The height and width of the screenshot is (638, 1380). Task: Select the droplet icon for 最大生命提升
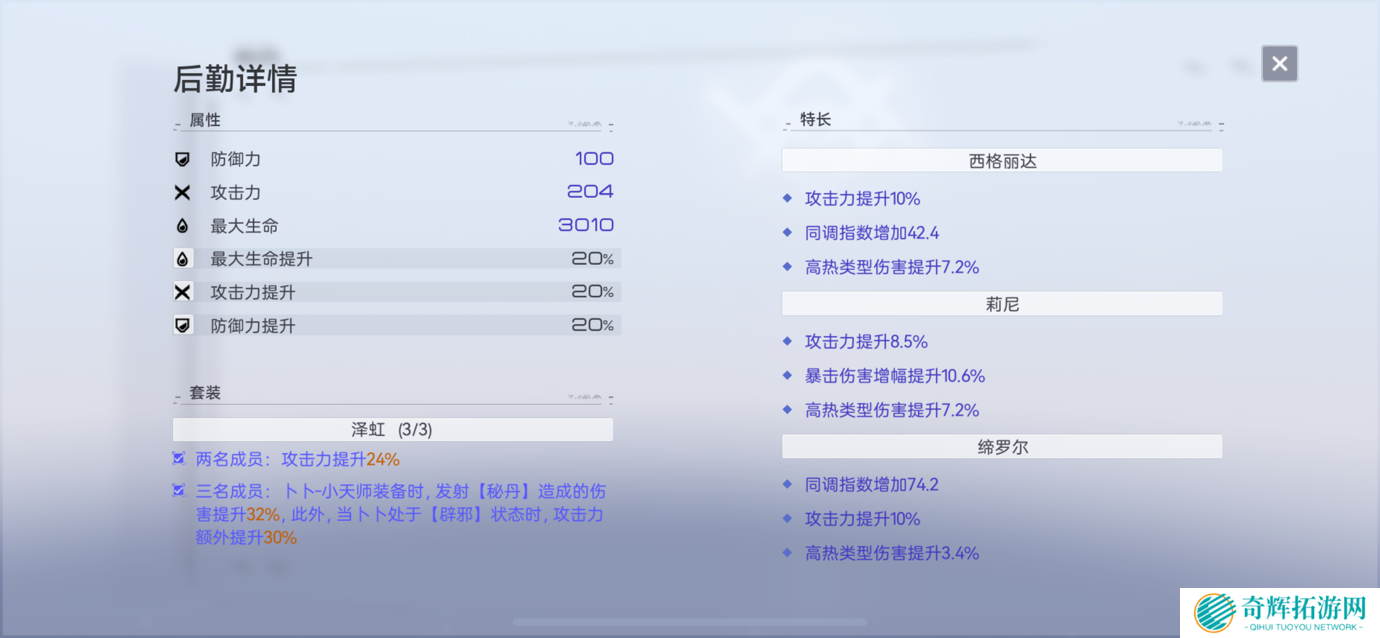tap(183, 259)
